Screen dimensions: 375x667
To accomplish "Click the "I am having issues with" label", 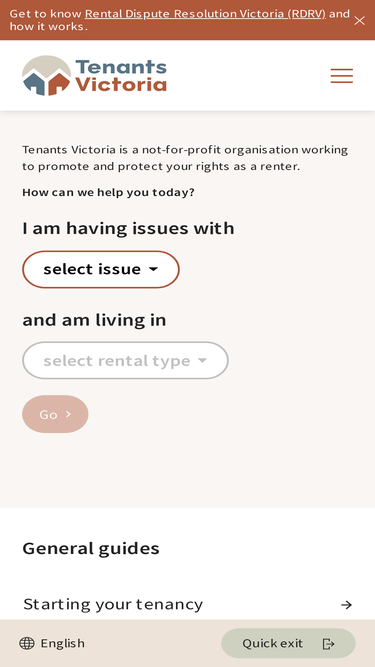I will (x=128, y=228).
